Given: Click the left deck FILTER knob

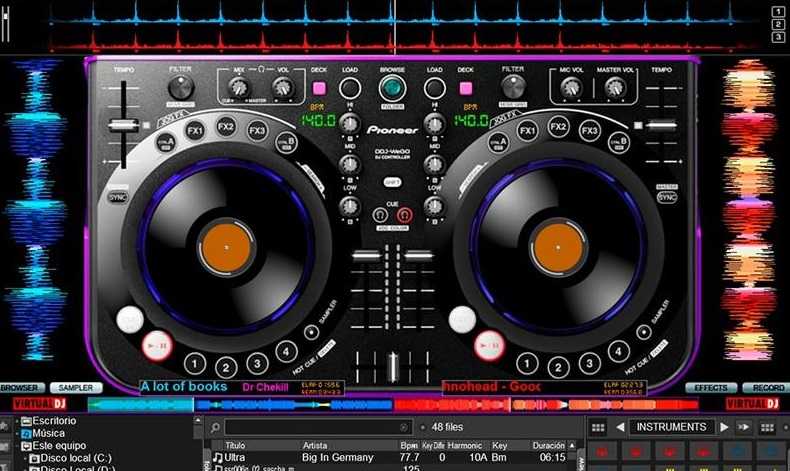Looking at the screenshot, I should coord(180,88).
